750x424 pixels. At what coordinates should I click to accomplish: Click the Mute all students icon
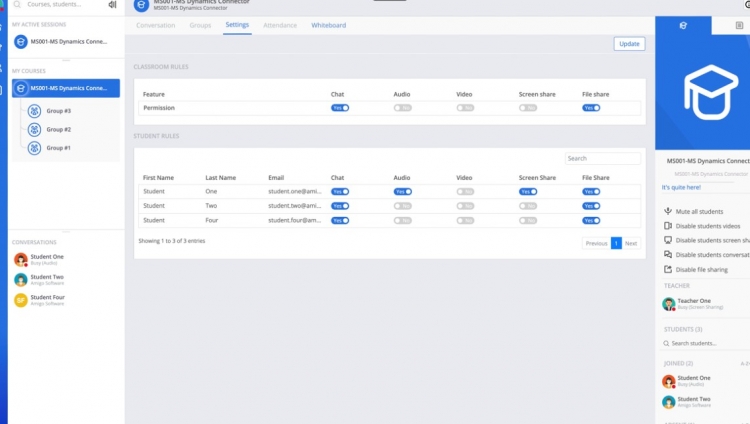pyautogui.click(x=667, y=211)
